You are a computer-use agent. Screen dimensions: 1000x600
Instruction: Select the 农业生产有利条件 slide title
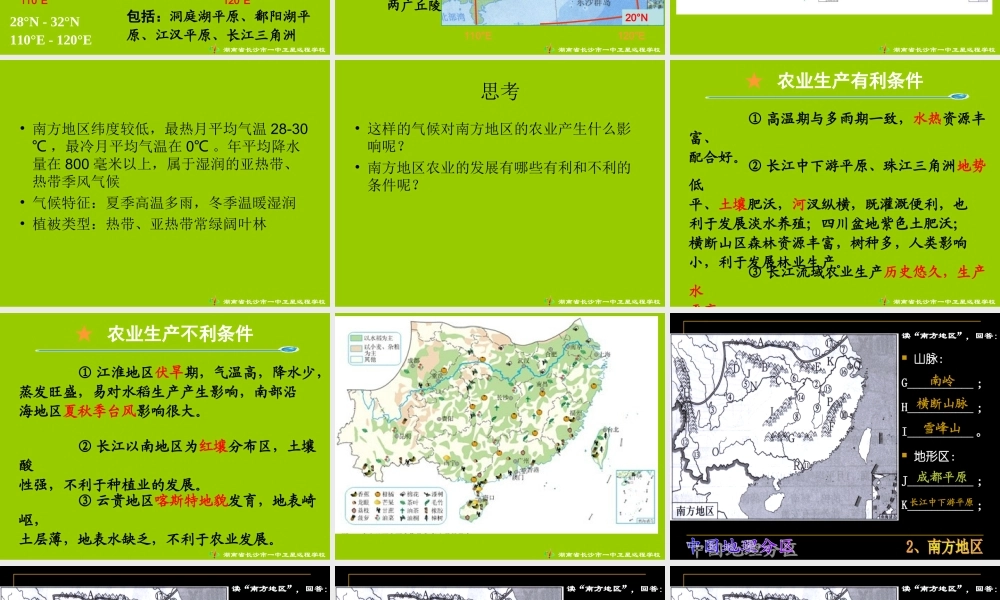point(849,81)
